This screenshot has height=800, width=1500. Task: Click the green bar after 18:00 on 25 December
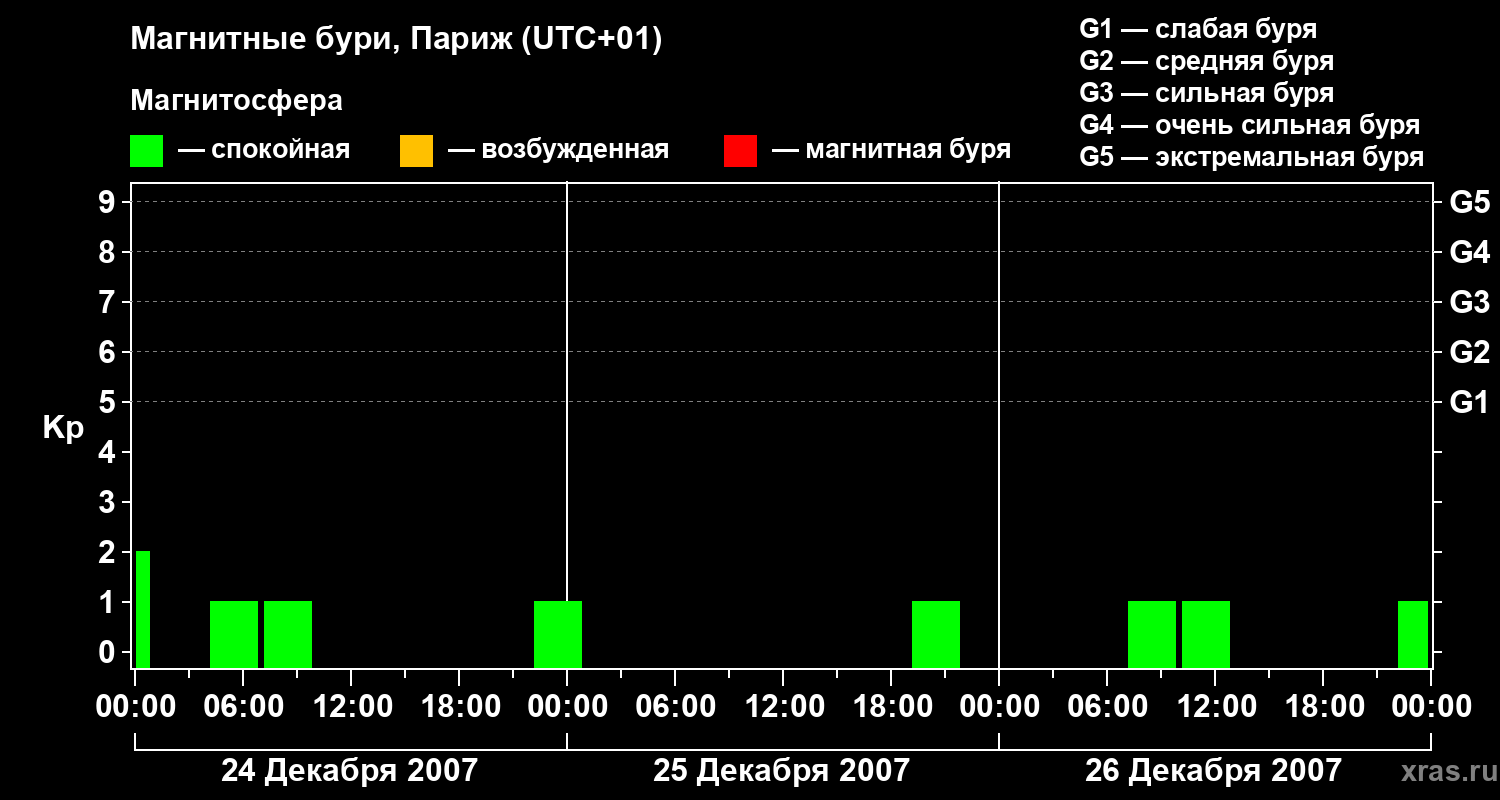click(x=936, y=634)
